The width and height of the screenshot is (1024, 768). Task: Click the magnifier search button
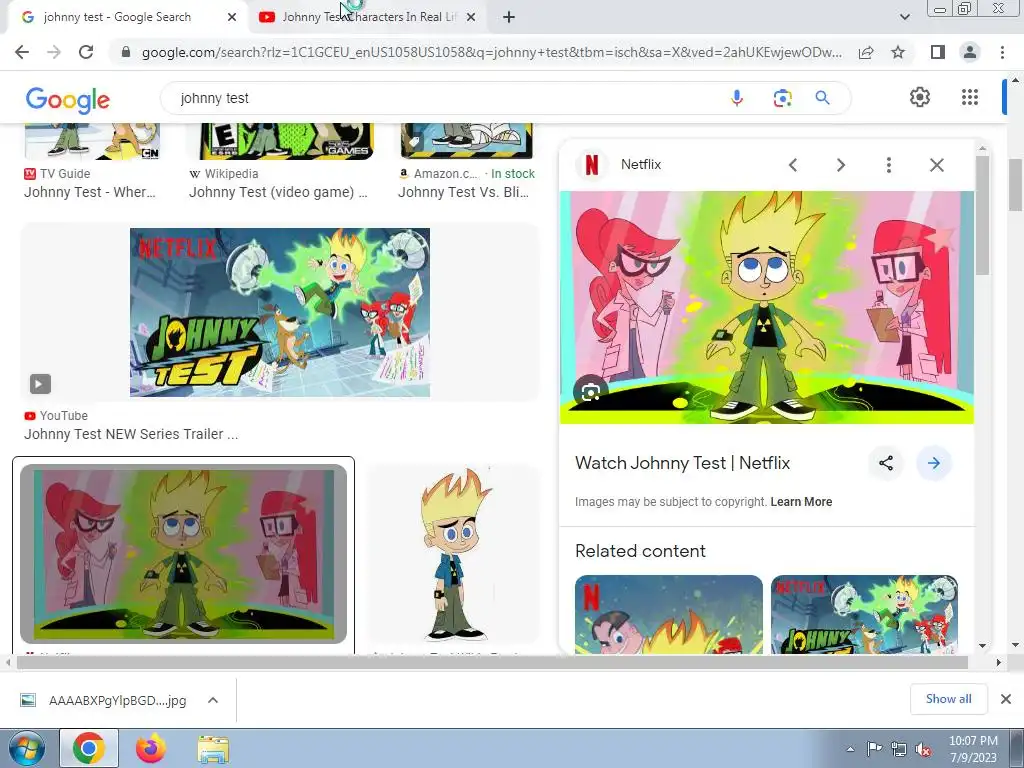coord(822,98)
